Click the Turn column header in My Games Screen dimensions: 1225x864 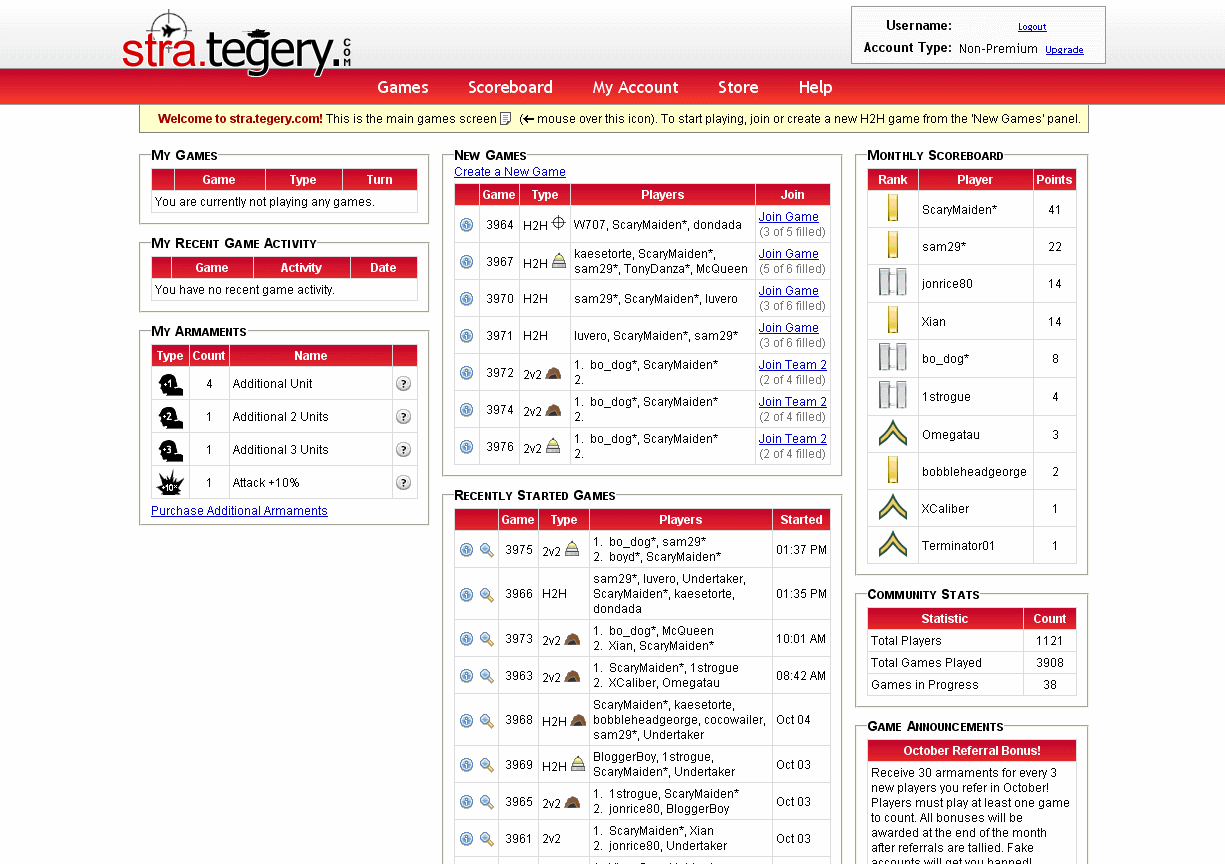click(379, 180)
